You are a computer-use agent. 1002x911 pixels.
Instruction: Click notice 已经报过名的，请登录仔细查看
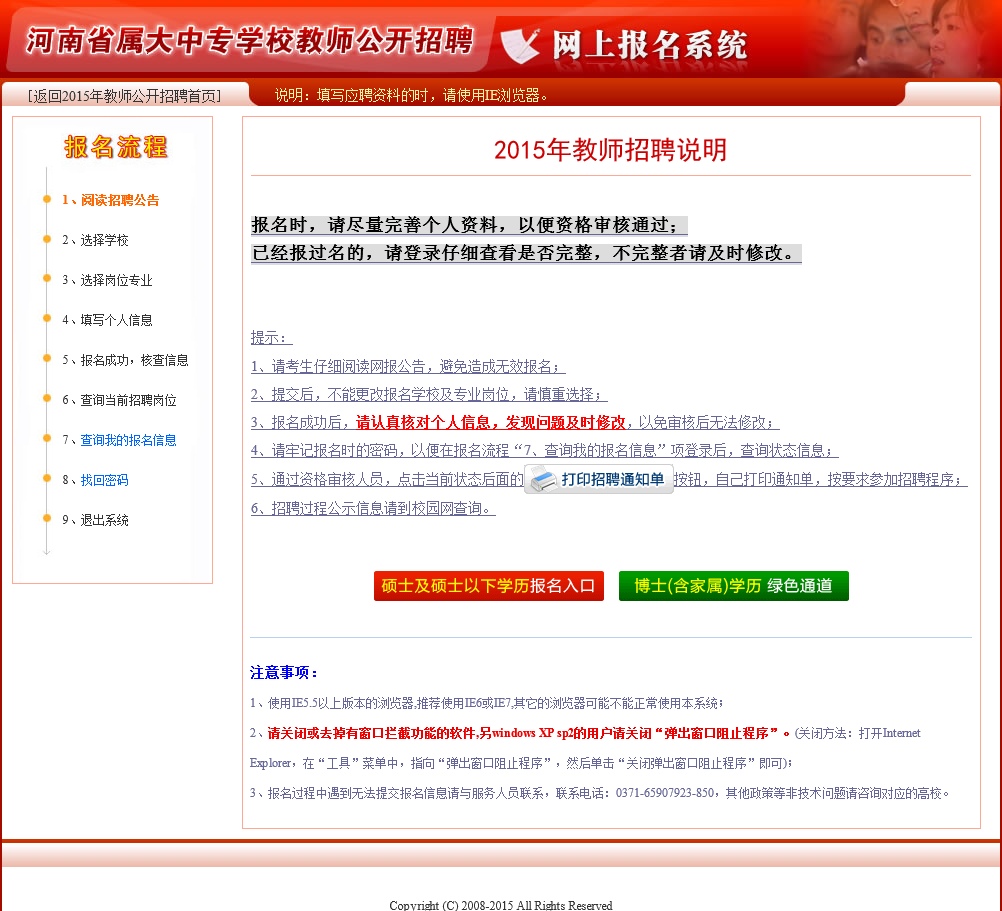click(526, 253)
